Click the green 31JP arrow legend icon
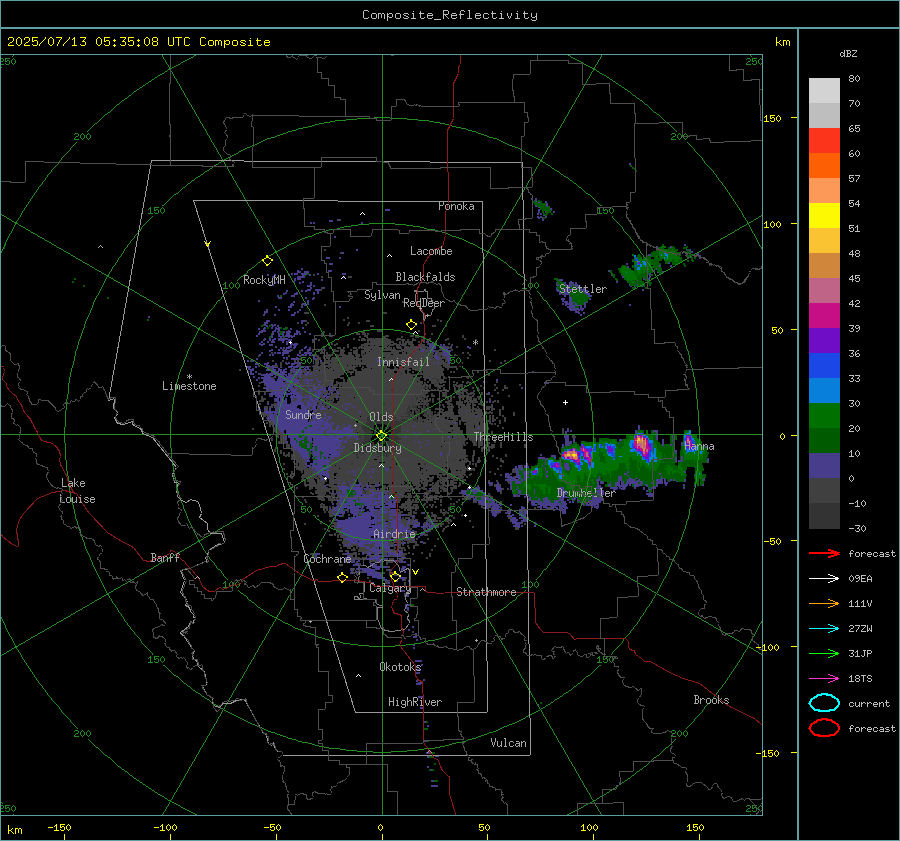 (x=824, y=653)
